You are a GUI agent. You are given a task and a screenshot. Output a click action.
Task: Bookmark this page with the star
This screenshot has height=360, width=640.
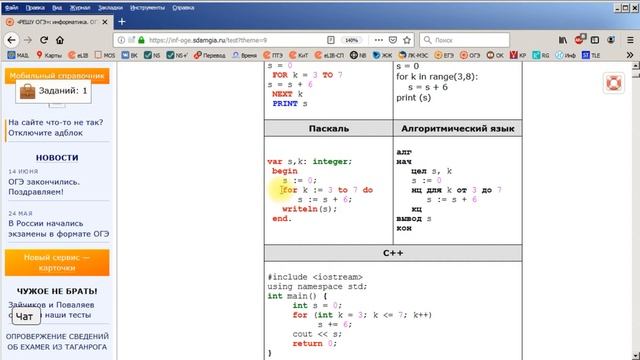pyautogui.click(x=407, y=40)
